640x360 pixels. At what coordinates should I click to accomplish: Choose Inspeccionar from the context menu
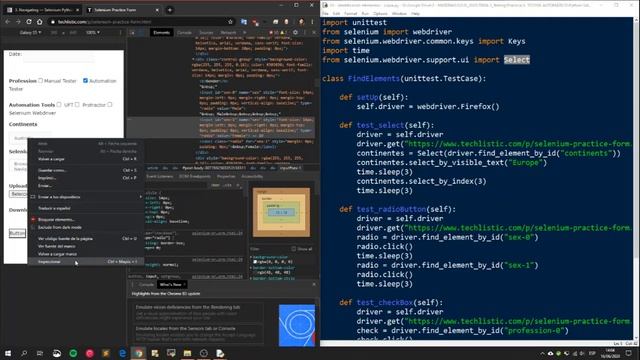point(86,262)
